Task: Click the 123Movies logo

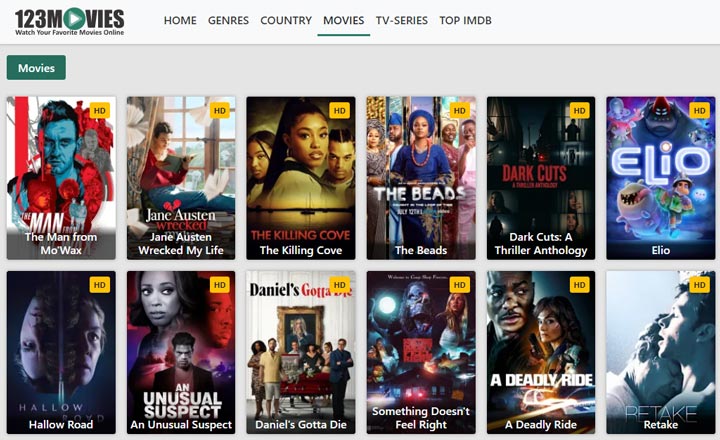Action: click(69, 22)
